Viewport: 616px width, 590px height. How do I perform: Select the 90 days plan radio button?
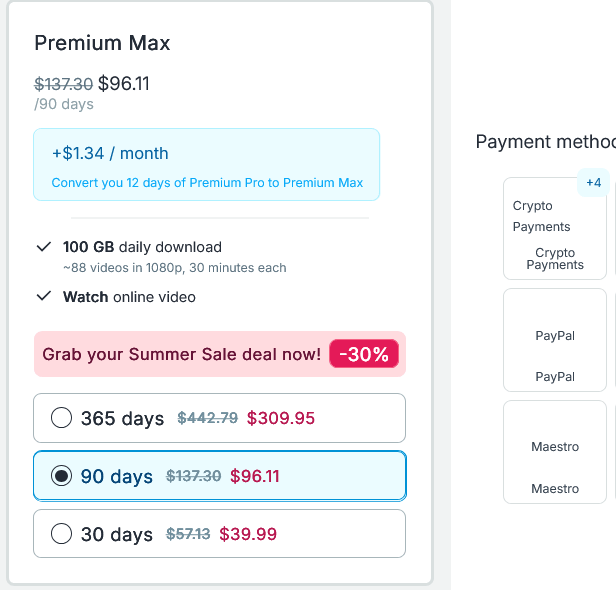[61, 476]
